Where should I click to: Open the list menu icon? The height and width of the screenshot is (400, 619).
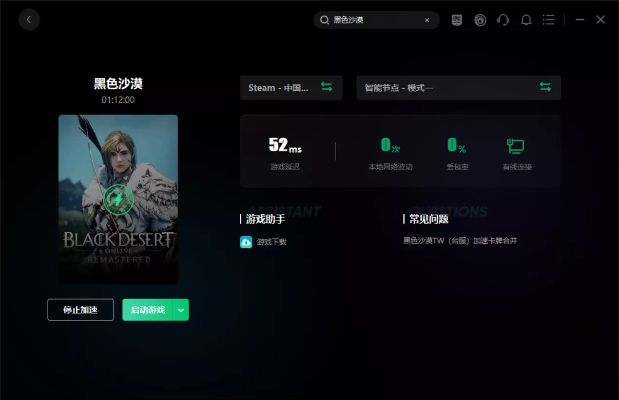[x=548, y=20]
